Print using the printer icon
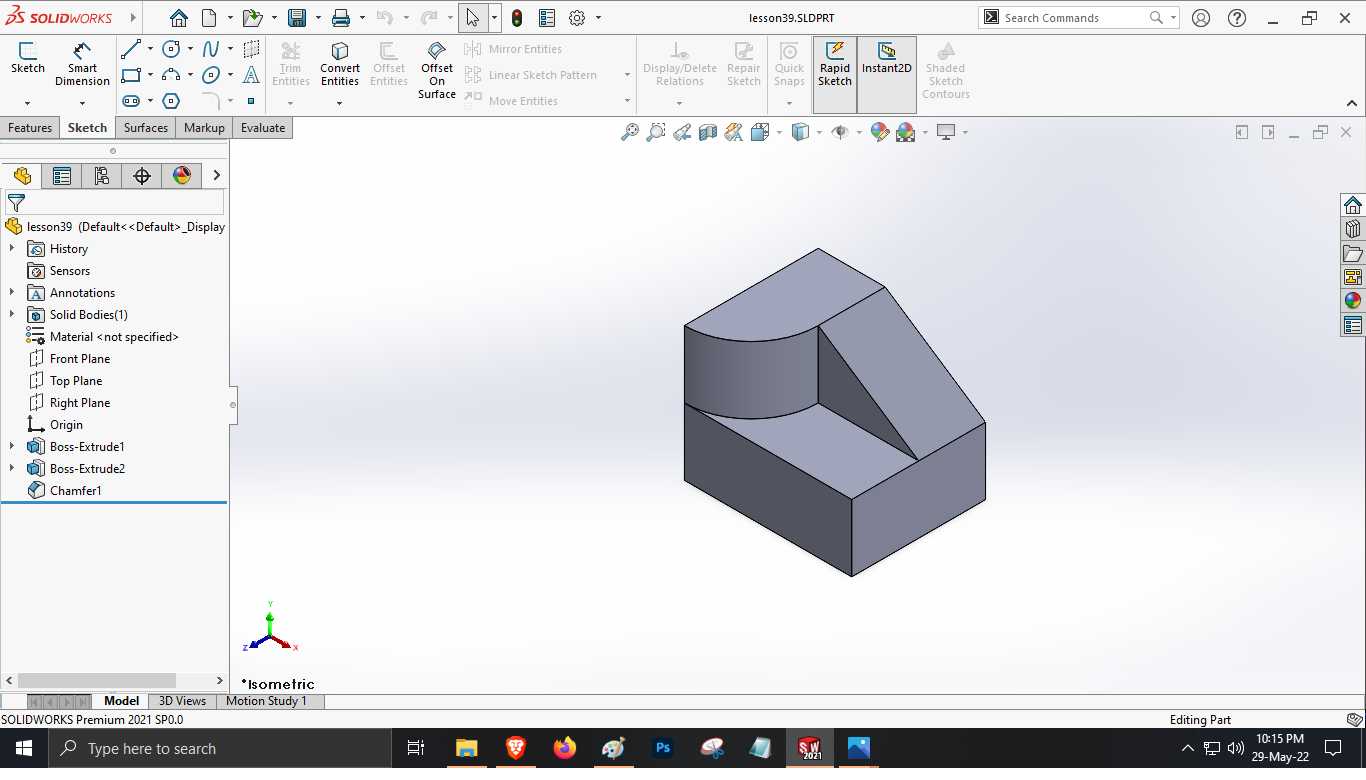The width and height of the screenshot is (1366, 780). tap(341, 18)
